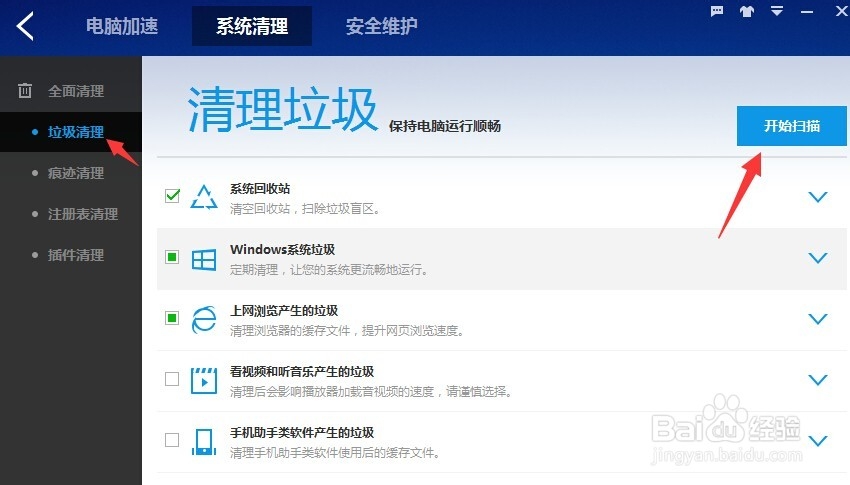Screen dimensions: 850x485
Task: Uncheck the 系统回收站 checkbox
Action: point(172,195)
